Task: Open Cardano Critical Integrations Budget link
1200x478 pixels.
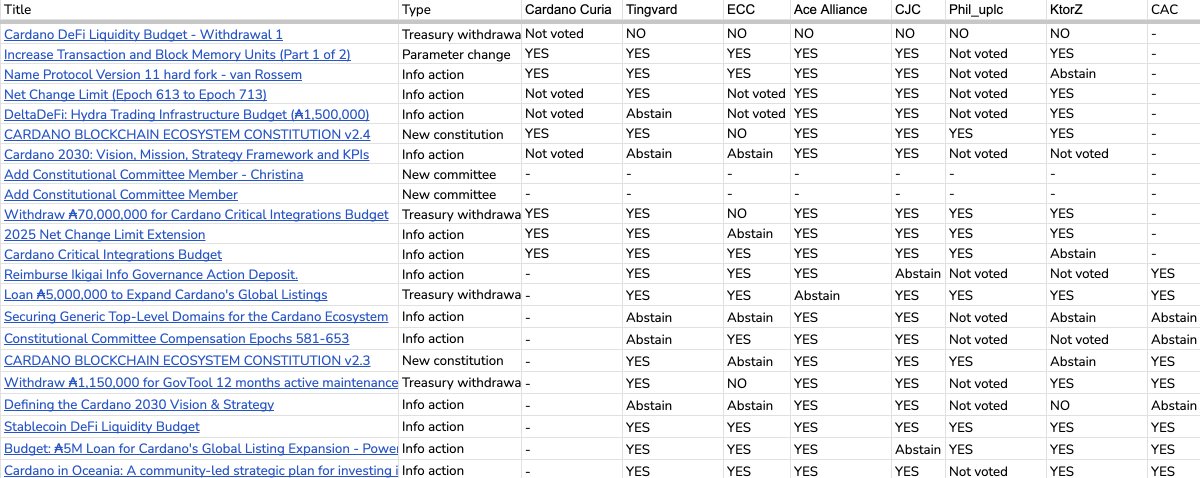Action: pos(113,254)
